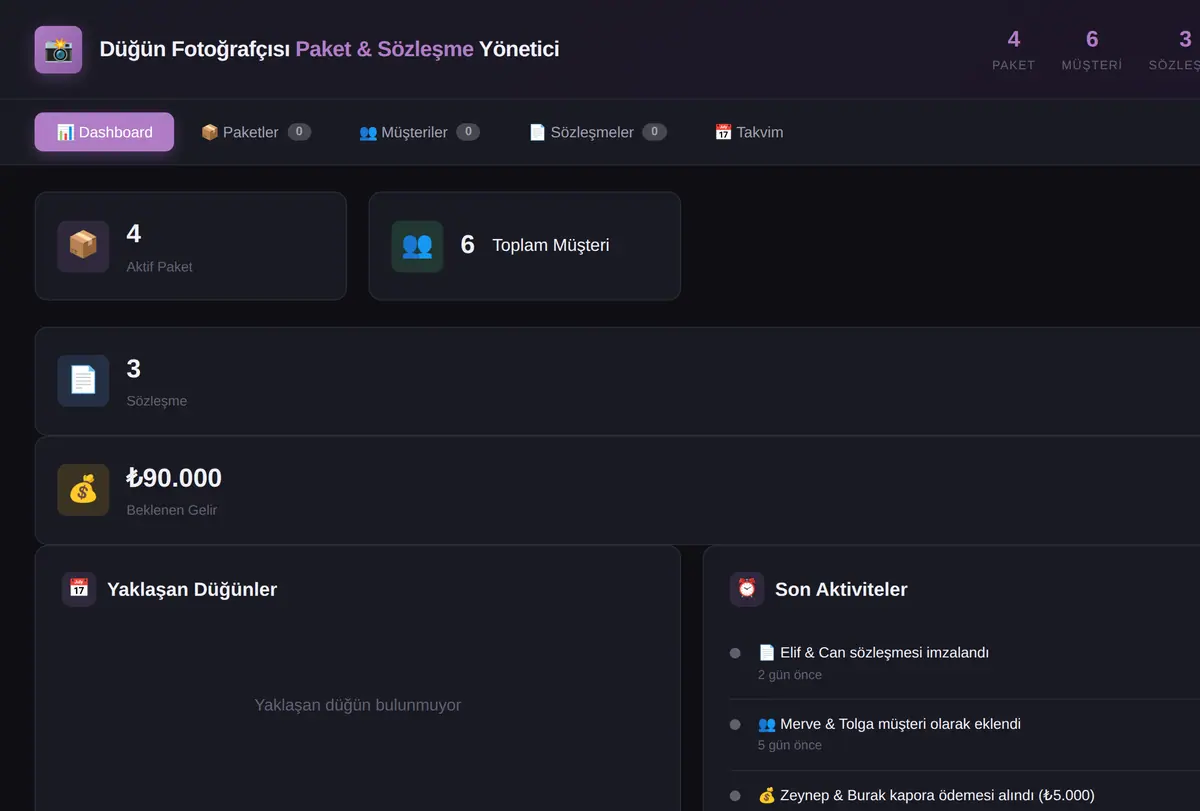The height and width of the screenshot is (811, 1200).
Task: Click the Son Aktiviteler heading
Action: (841, 589)
